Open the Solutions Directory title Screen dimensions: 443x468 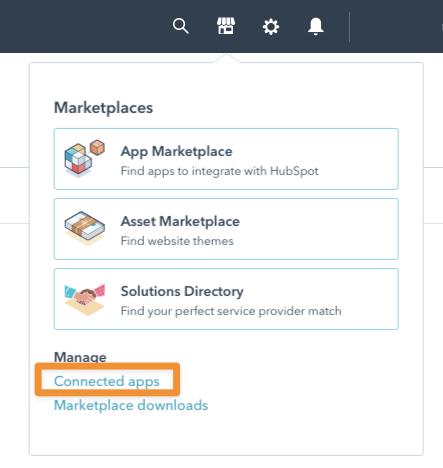click(x=182, y=291)
